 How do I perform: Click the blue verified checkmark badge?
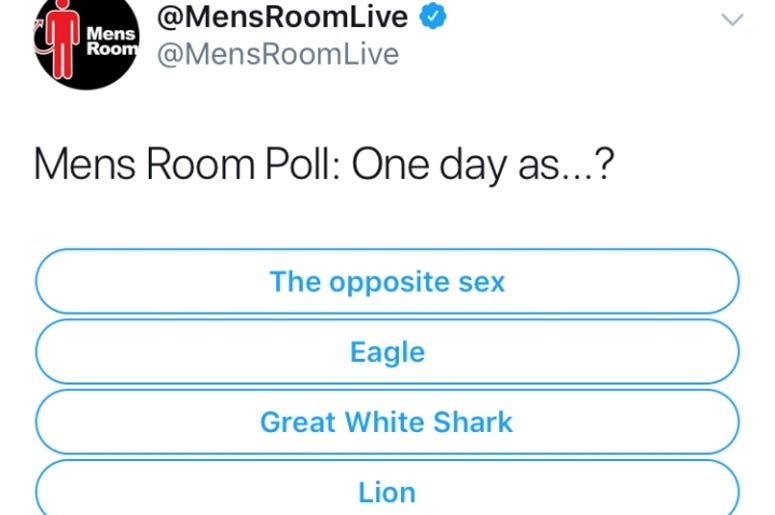[433, 16]
